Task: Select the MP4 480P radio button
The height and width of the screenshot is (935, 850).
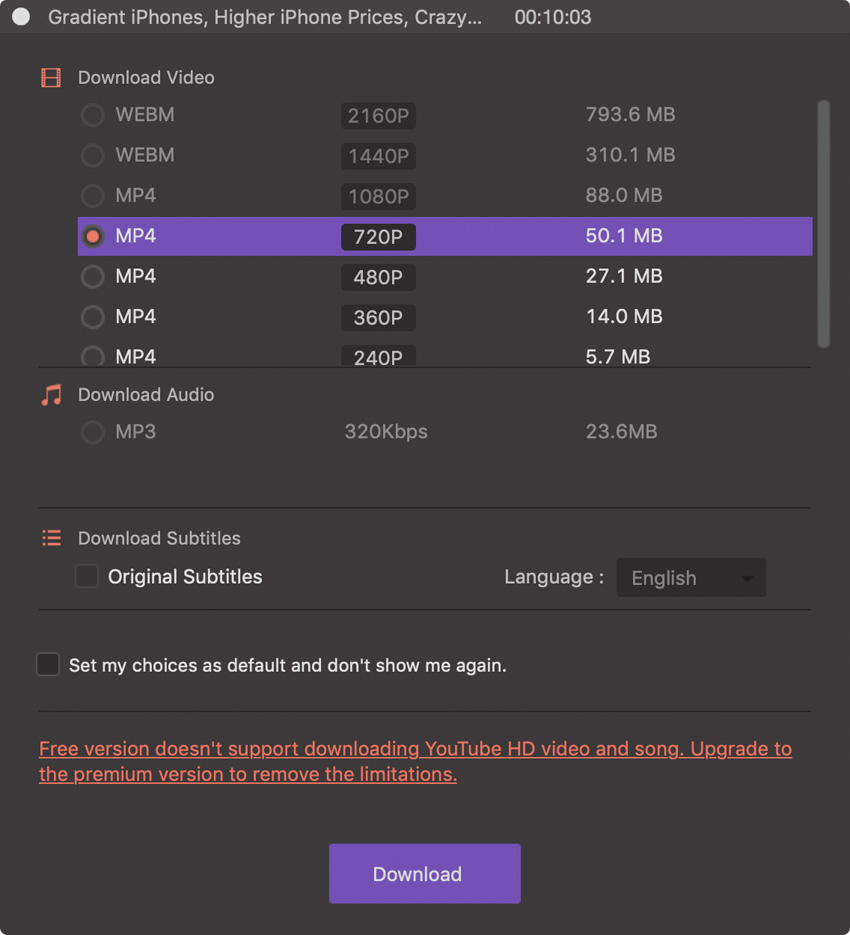Action: point(92,277)
